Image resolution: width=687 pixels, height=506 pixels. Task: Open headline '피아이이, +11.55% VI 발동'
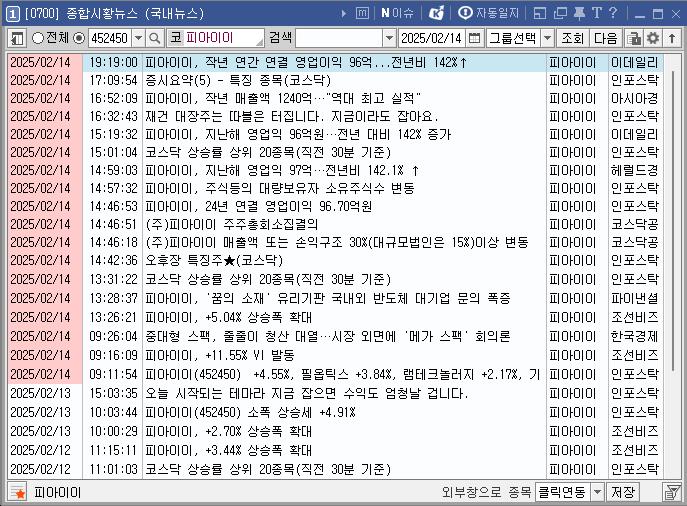tap(220, 355)
